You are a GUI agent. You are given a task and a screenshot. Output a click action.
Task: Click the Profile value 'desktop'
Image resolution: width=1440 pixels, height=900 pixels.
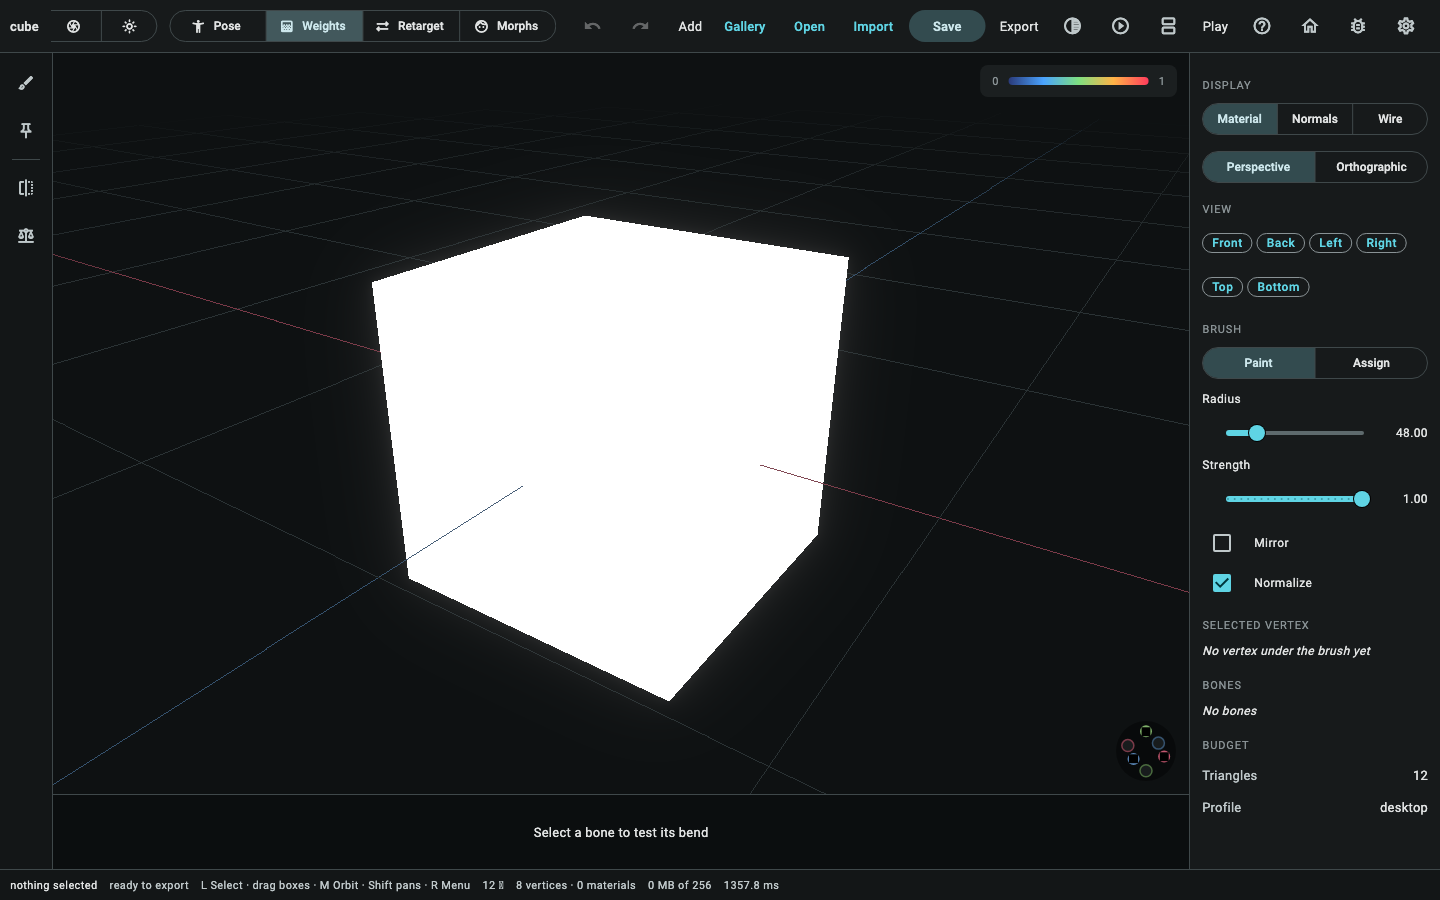[1404, 808]
